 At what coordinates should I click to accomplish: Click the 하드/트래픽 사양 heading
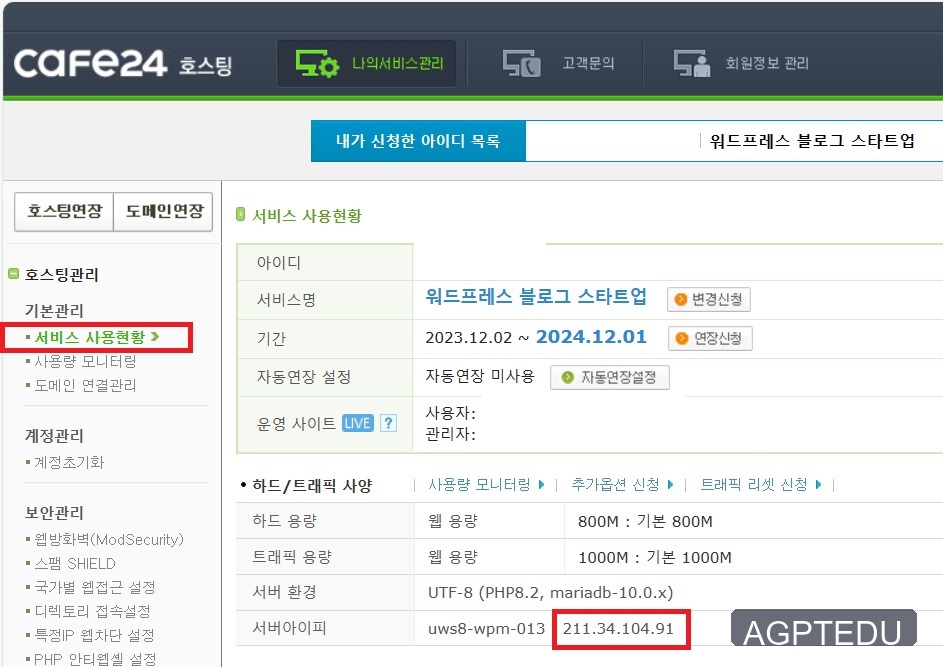pos(312,485)
